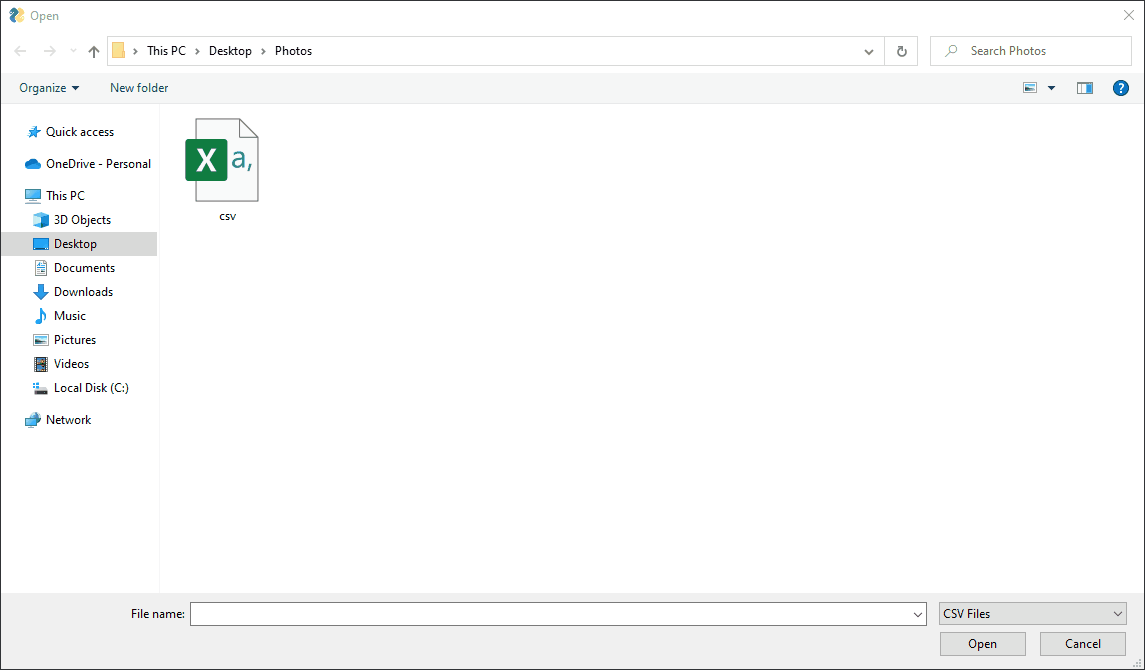The width and height of the screenshot is (1145, 670).
Task: Click New folder in toolbar
Action: click(139, 88)
